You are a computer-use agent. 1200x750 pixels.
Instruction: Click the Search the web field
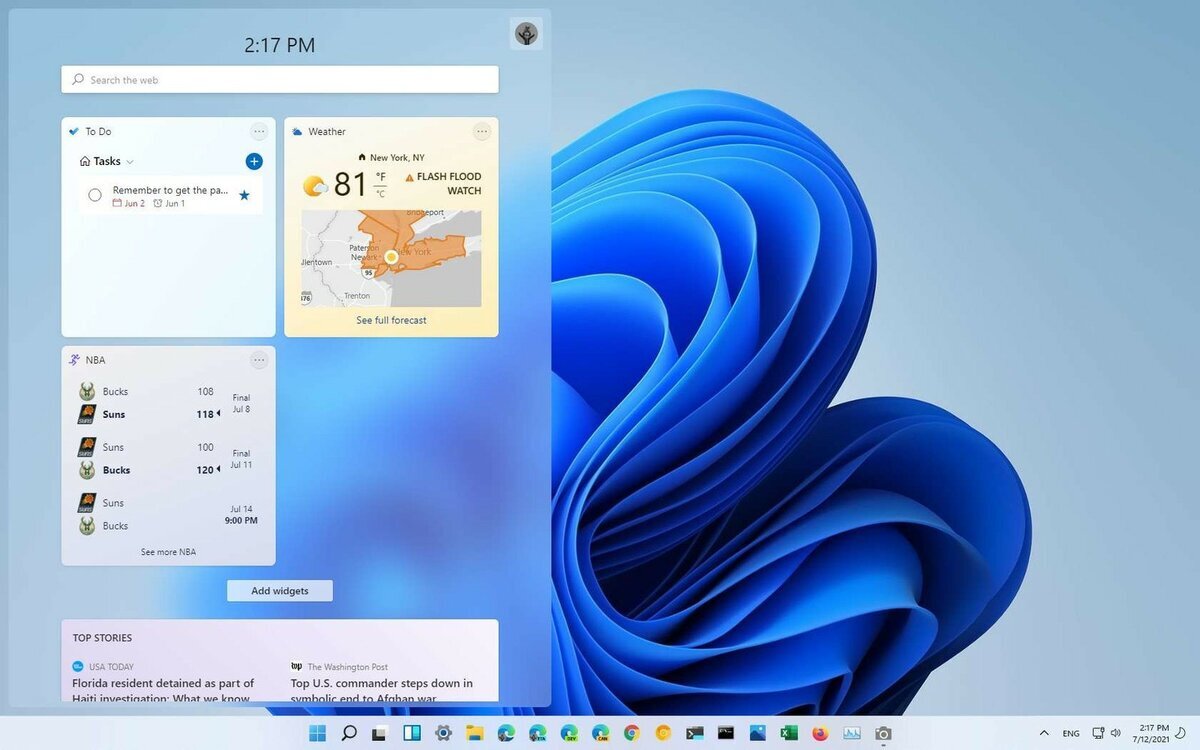pyautogui.click(x=279, y=79)
